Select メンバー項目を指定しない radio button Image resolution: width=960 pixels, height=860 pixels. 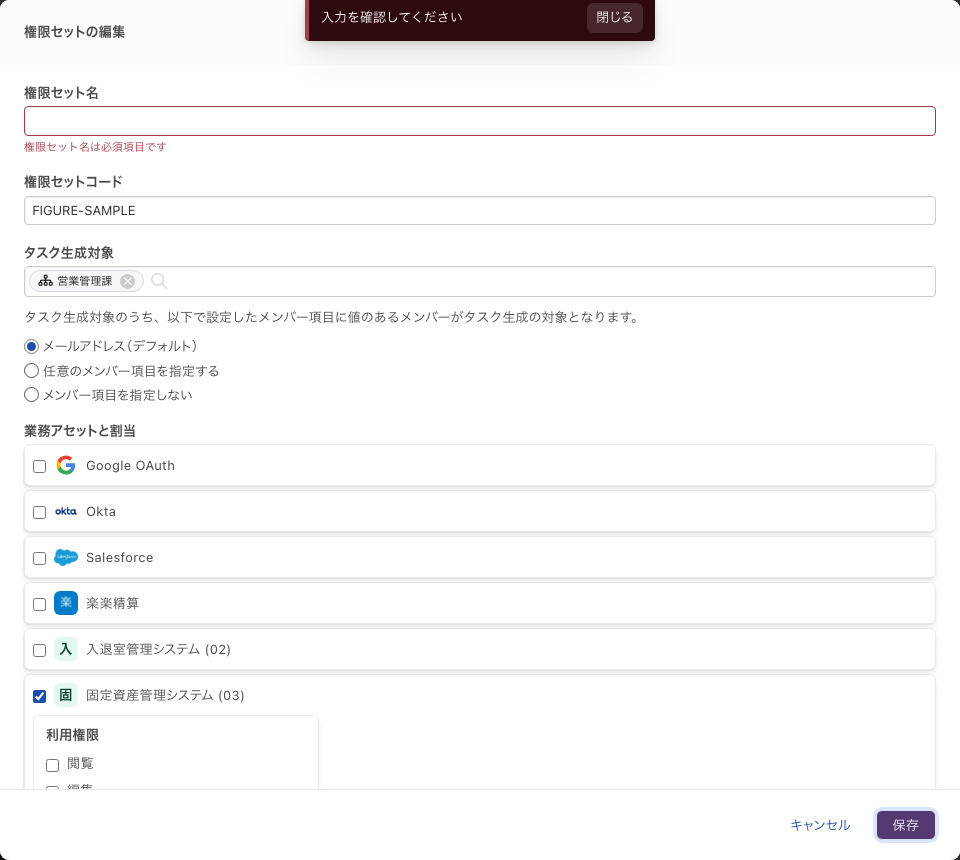31,395
